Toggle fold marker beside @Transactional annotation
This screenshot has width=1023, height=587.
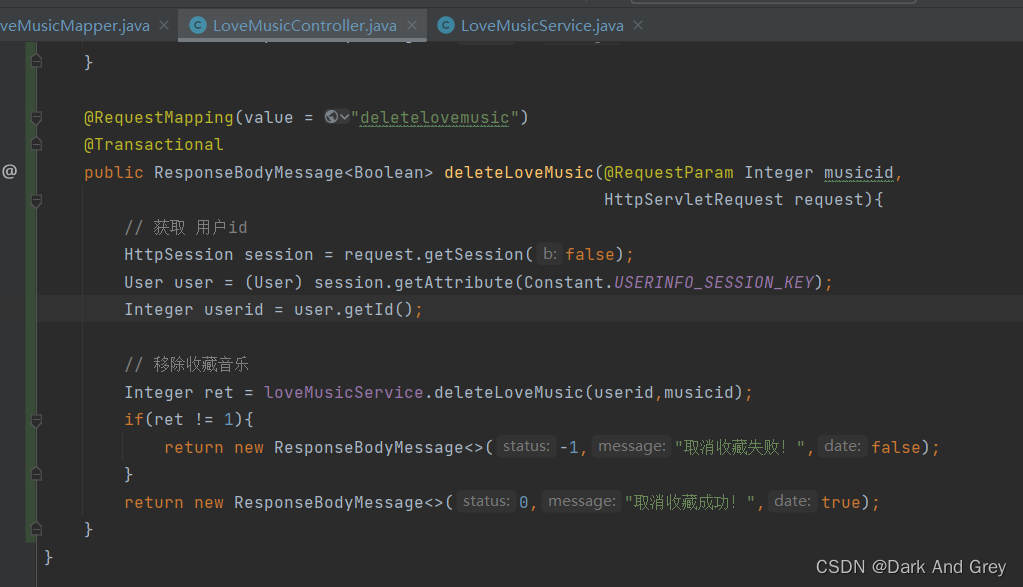37,144
